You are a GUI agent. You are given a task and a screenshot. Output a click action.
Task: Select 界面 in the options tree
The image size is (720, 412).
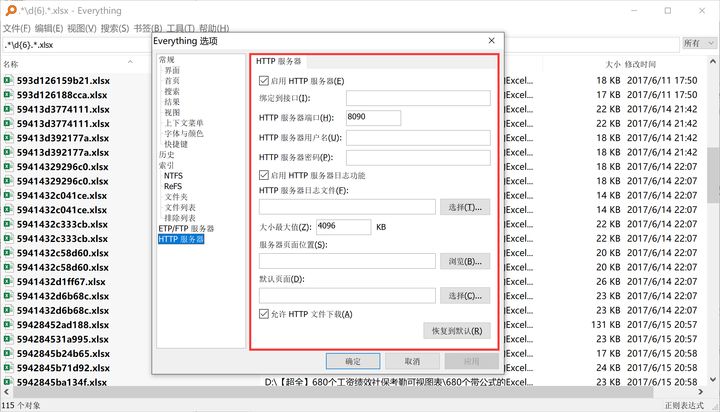coord(172,70)
